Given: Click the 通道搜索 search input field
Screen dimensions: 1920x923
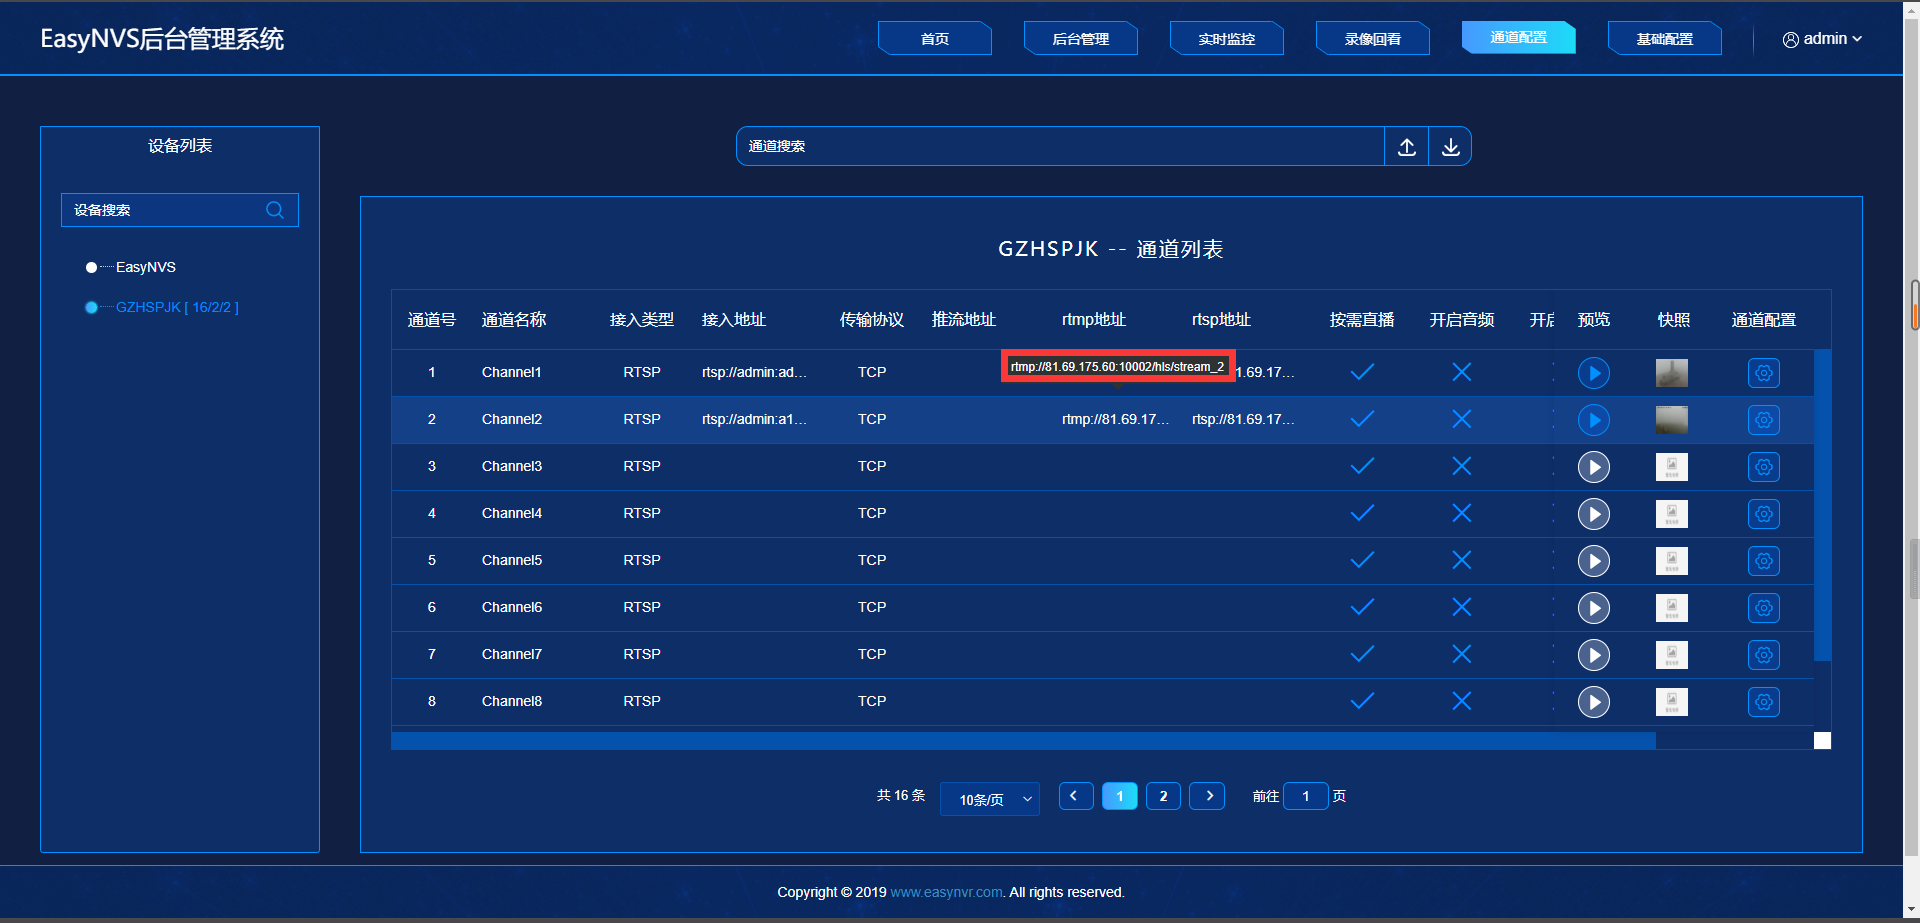Looking at the screenshot, I should pos(1060,146).
